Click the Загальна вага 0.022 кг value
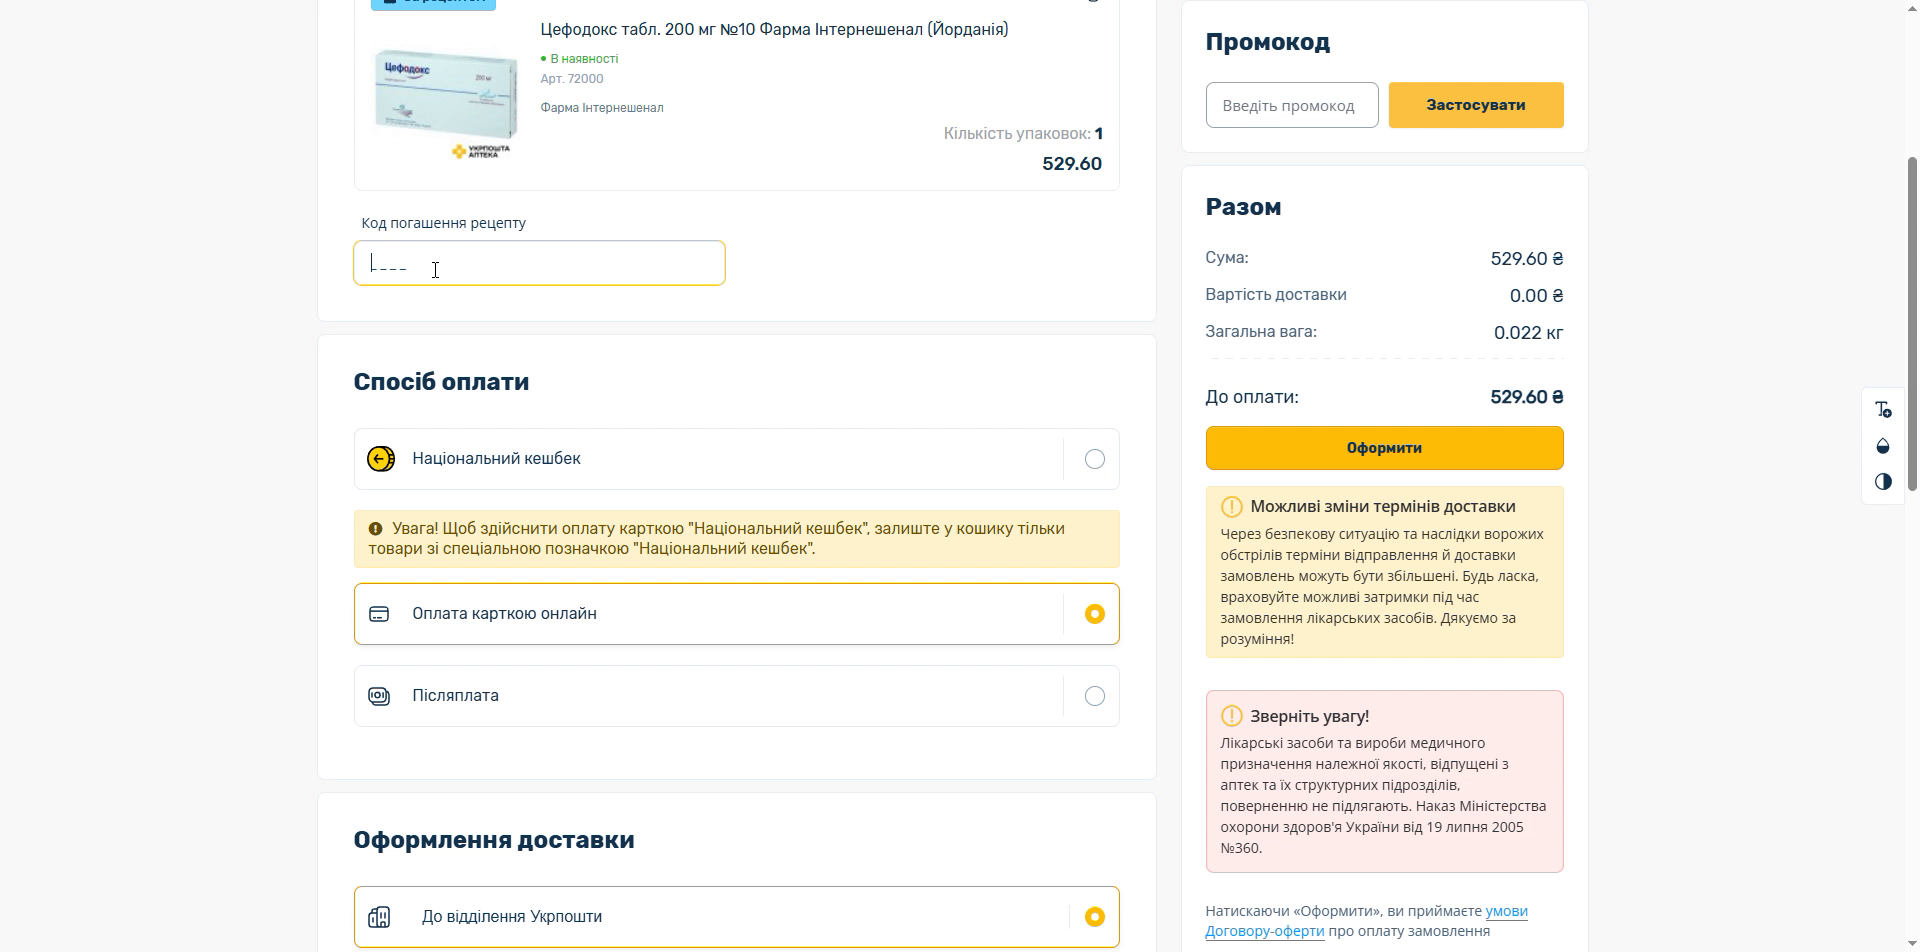 pos(1528,333)
